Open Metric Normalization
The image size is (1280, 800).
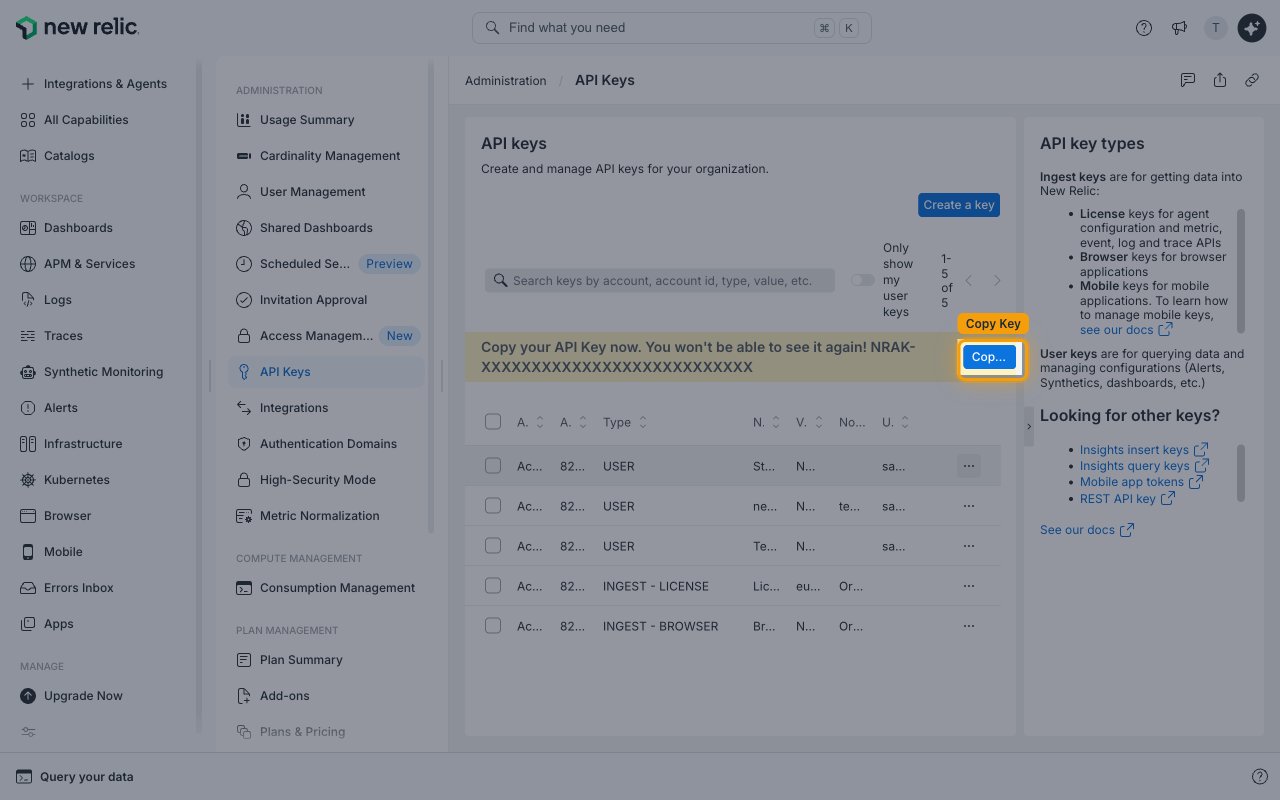(326, 516)
